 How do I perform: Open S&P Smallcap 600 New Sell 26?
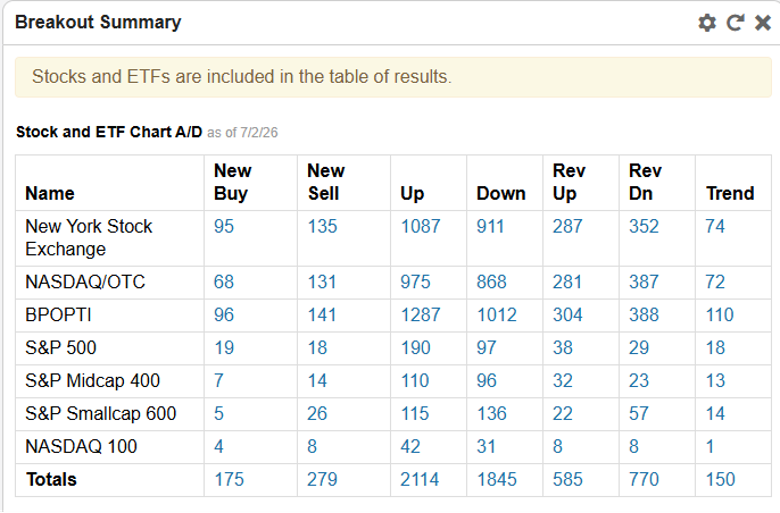tap(317, 413)
